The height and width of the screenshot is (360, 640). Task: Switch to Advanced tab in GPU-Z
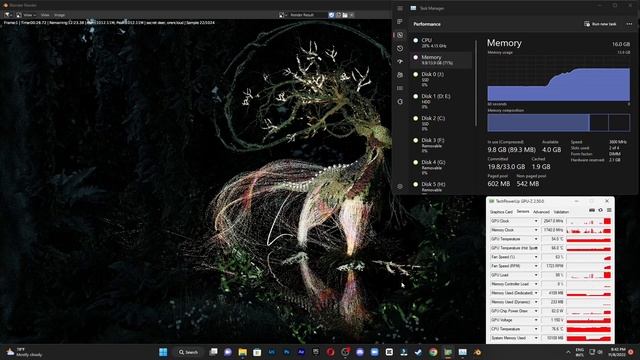click(541, 212)
